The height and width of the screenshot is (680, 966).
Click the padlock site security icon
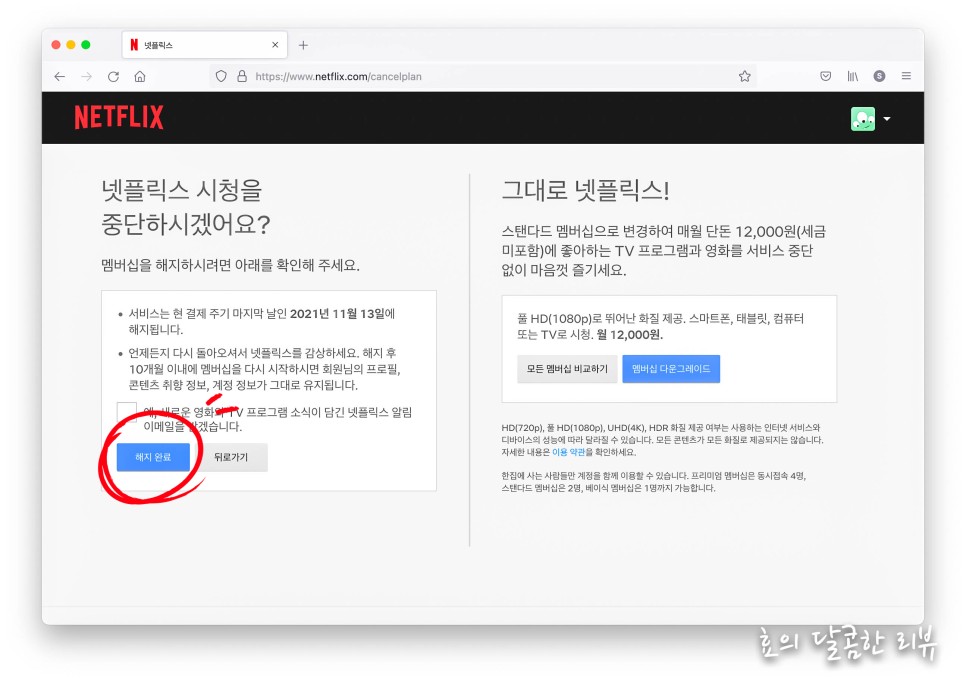(242, 76)
